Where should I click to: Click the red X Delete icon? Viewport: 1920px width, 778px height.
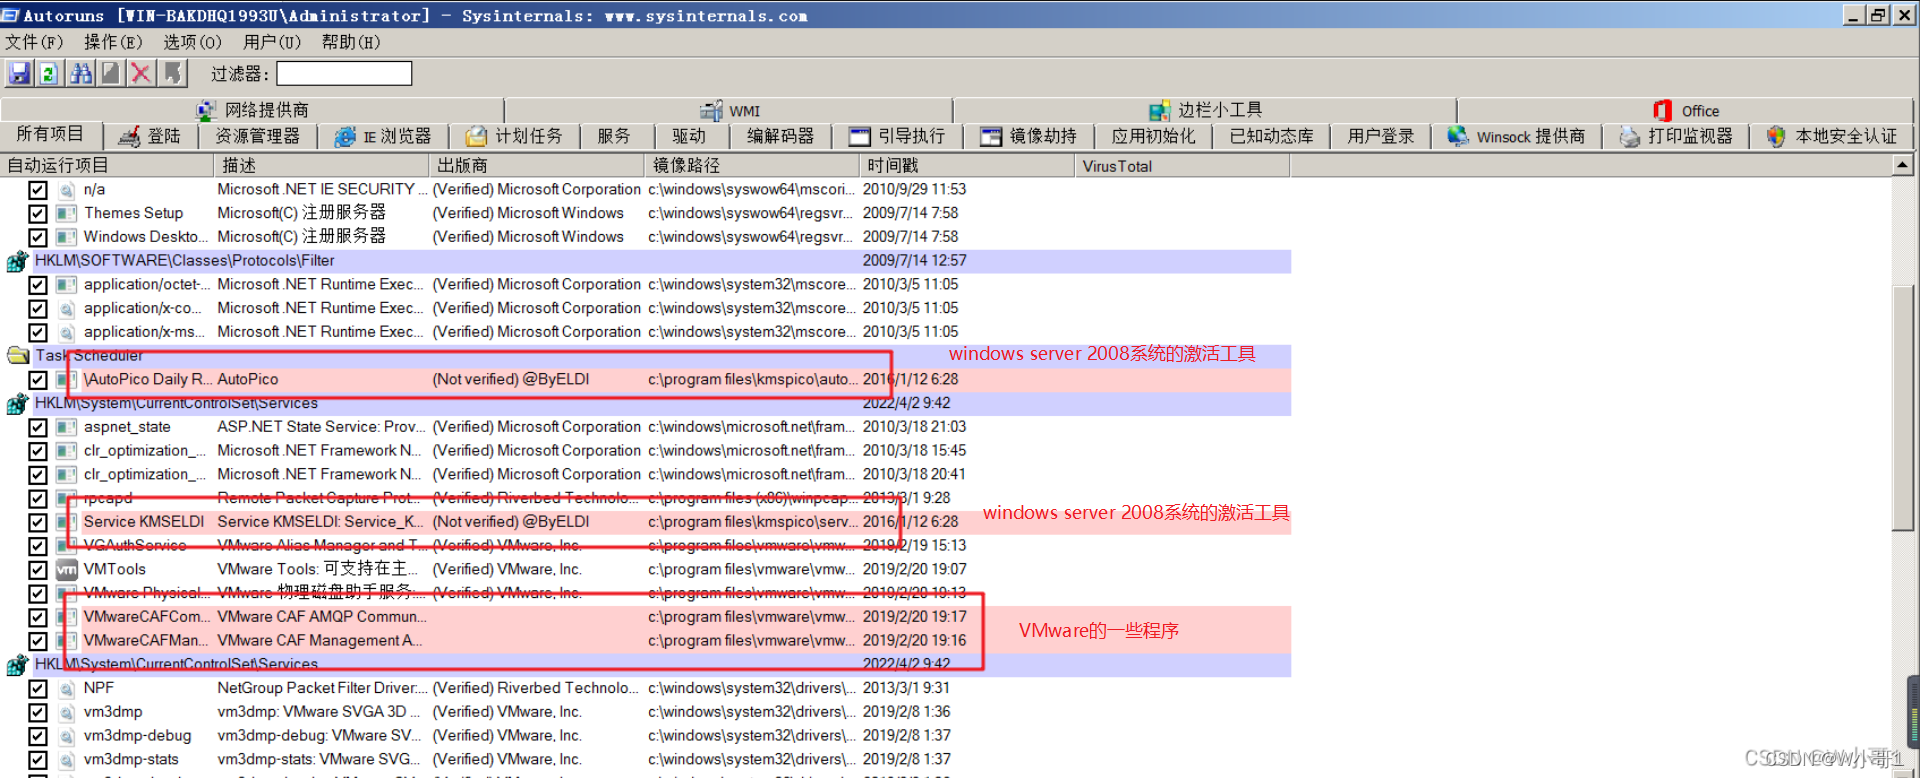point(141,73)
